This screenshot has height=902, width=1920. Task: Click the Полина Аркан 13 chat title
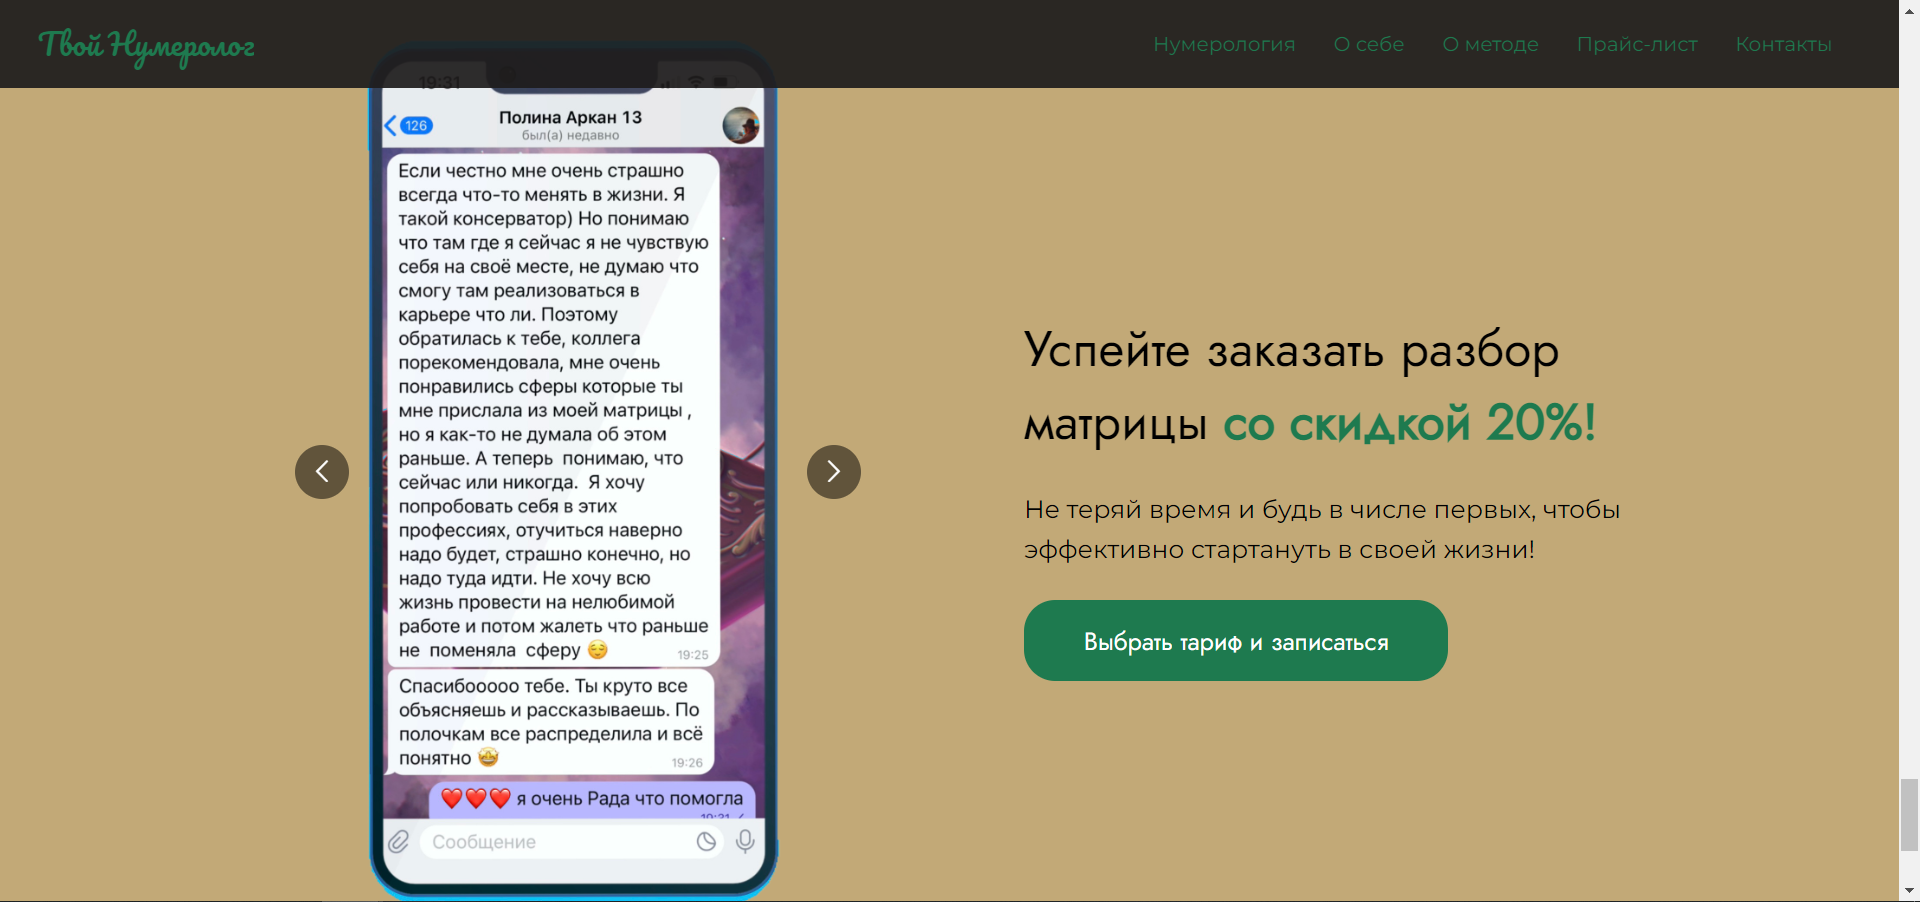(x=571, y=117)
